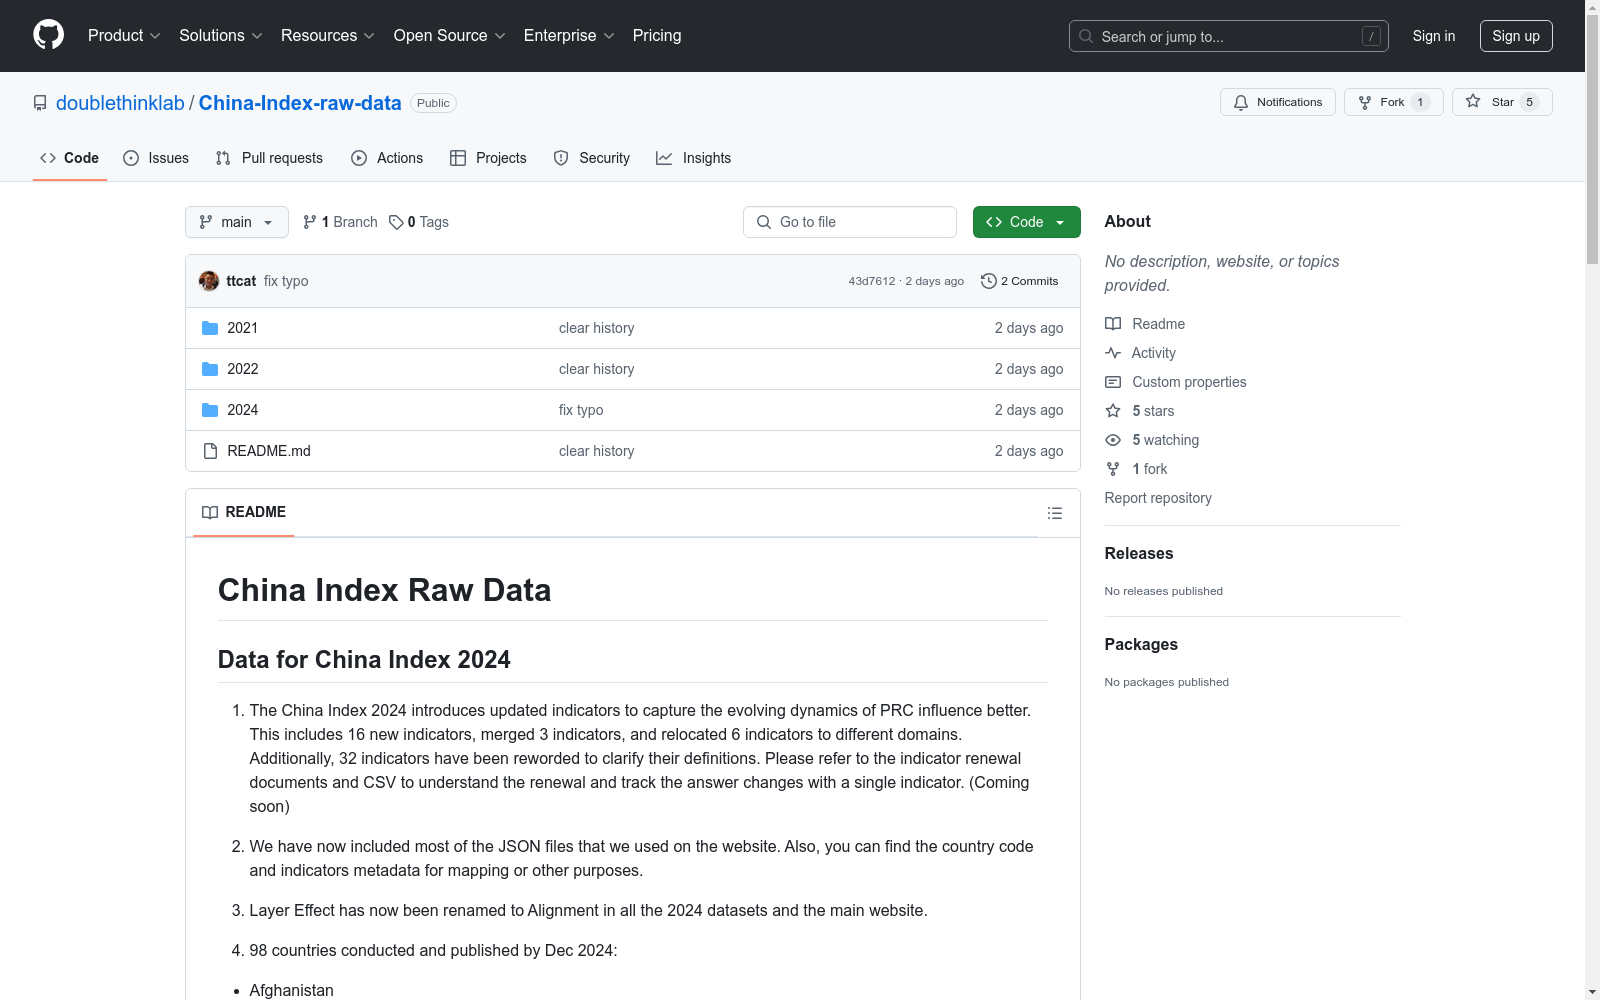Click the repository icon beside doublethinklab

pos(40,103)
